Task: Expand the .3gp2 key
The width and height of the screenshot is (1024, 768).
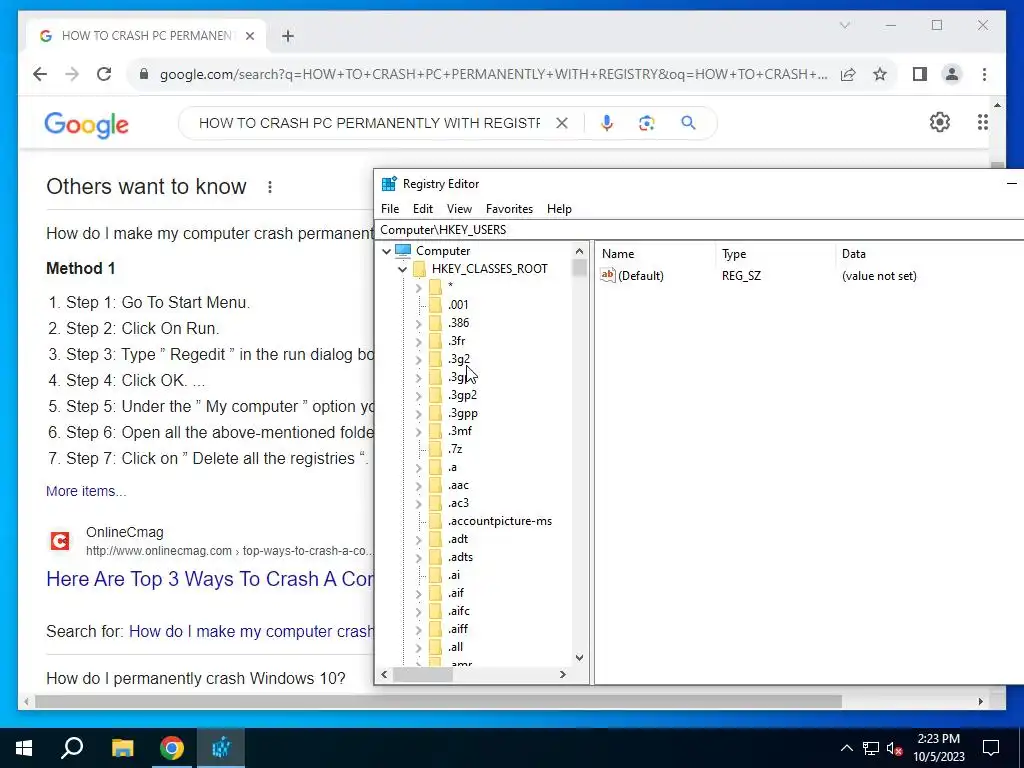Action: [x=419, y=396]
